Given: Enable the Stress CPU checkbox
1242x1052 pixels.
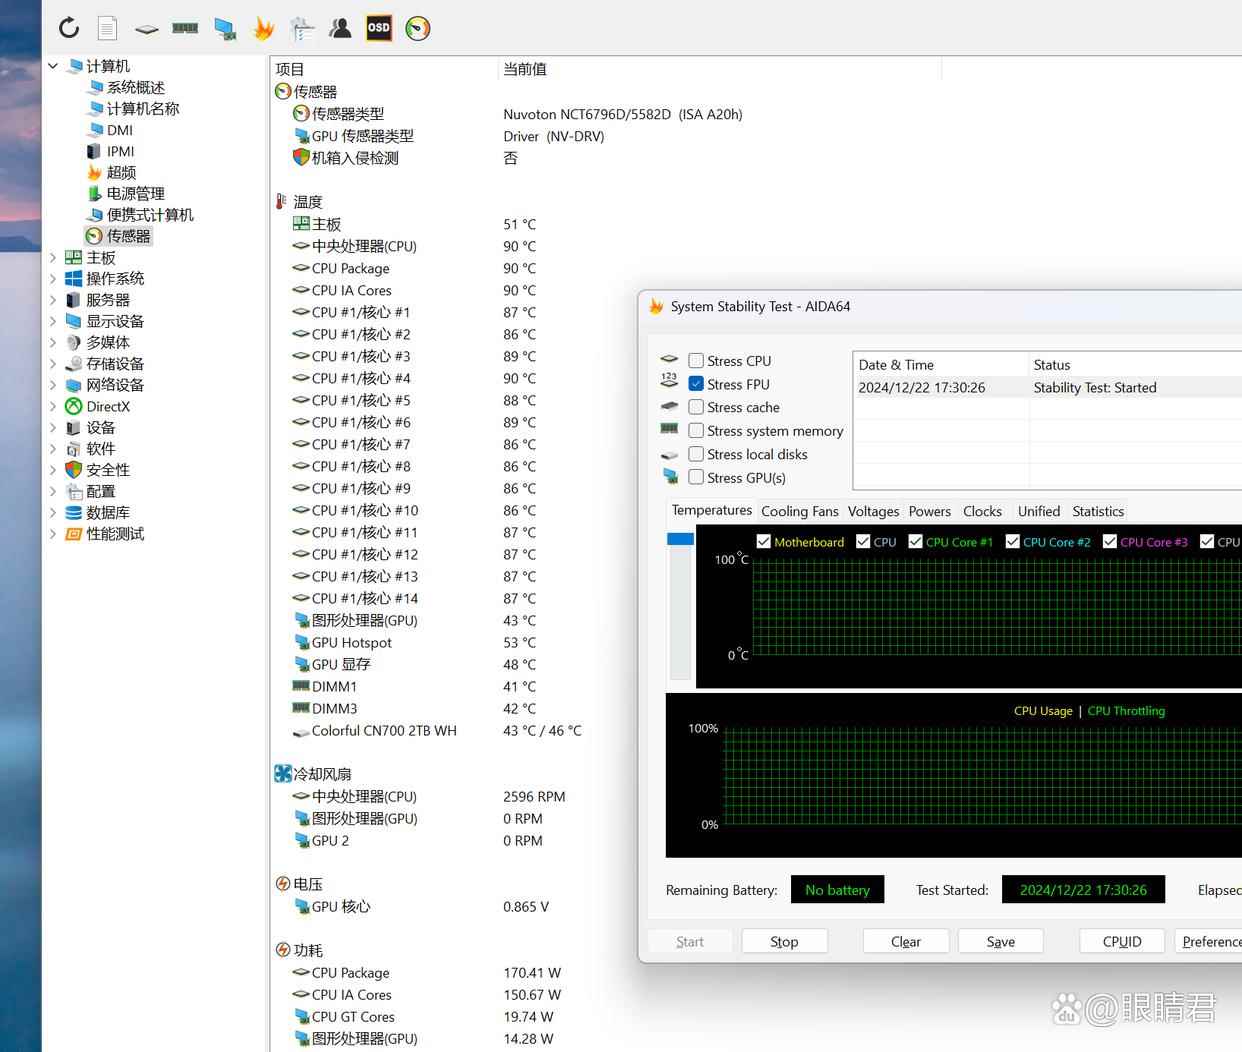Looking at the screenshot, I should coord(696,361).
